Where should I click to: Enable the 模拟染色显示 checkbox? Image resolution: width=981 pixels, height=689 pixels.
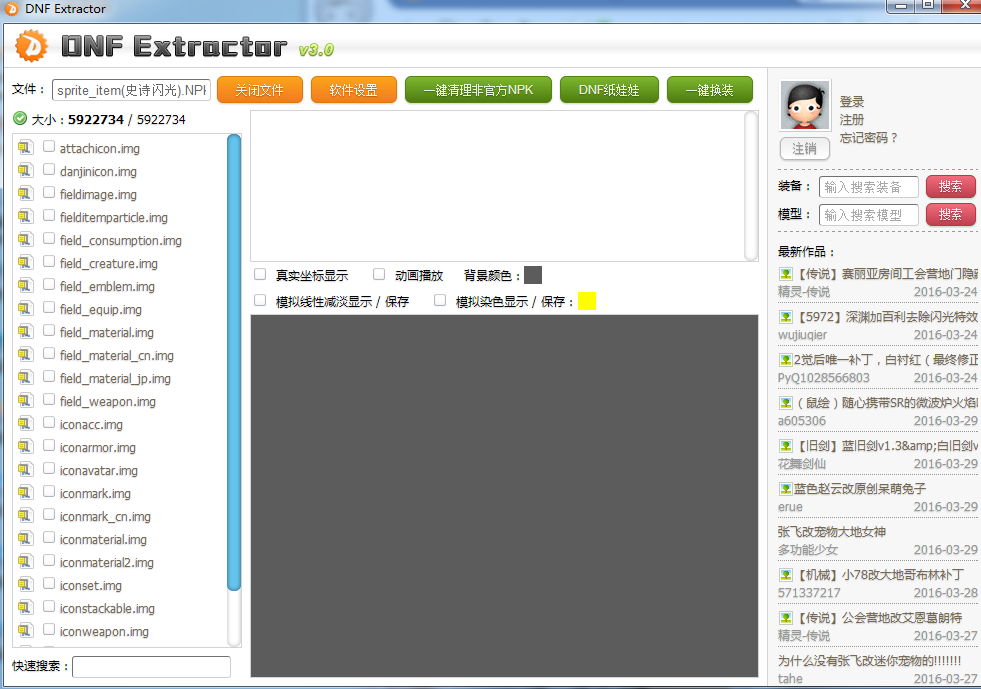[440, 301]
